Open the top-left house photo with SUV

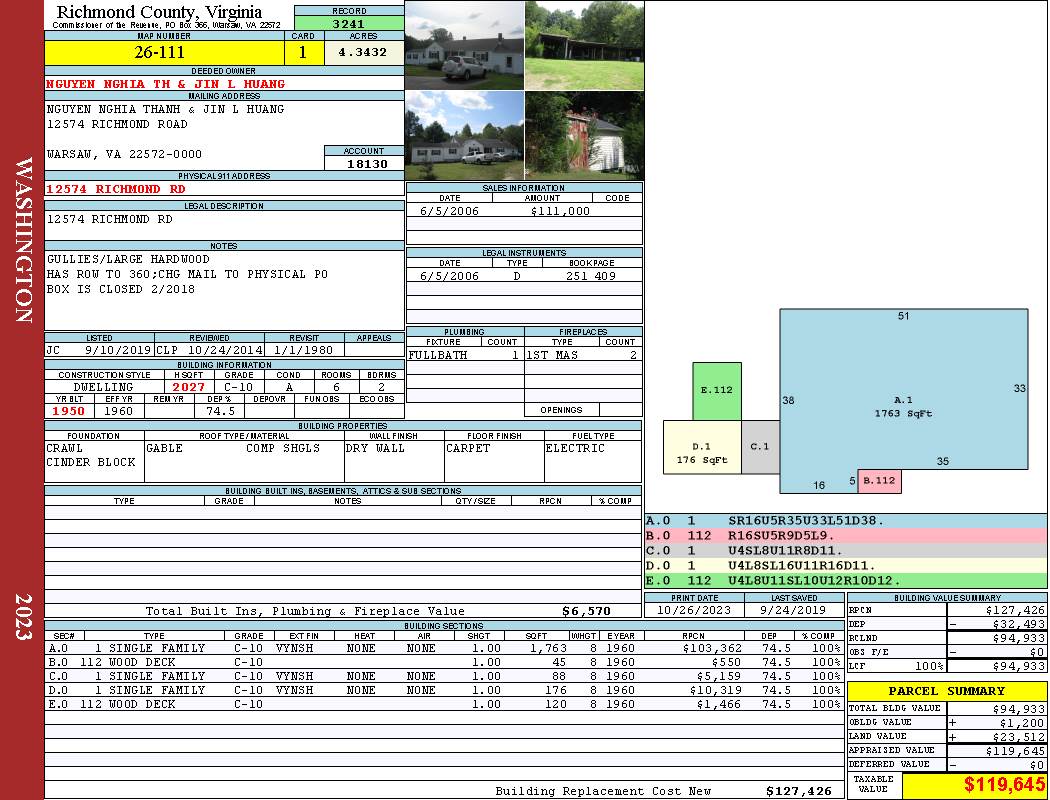(x=464, y=45)
